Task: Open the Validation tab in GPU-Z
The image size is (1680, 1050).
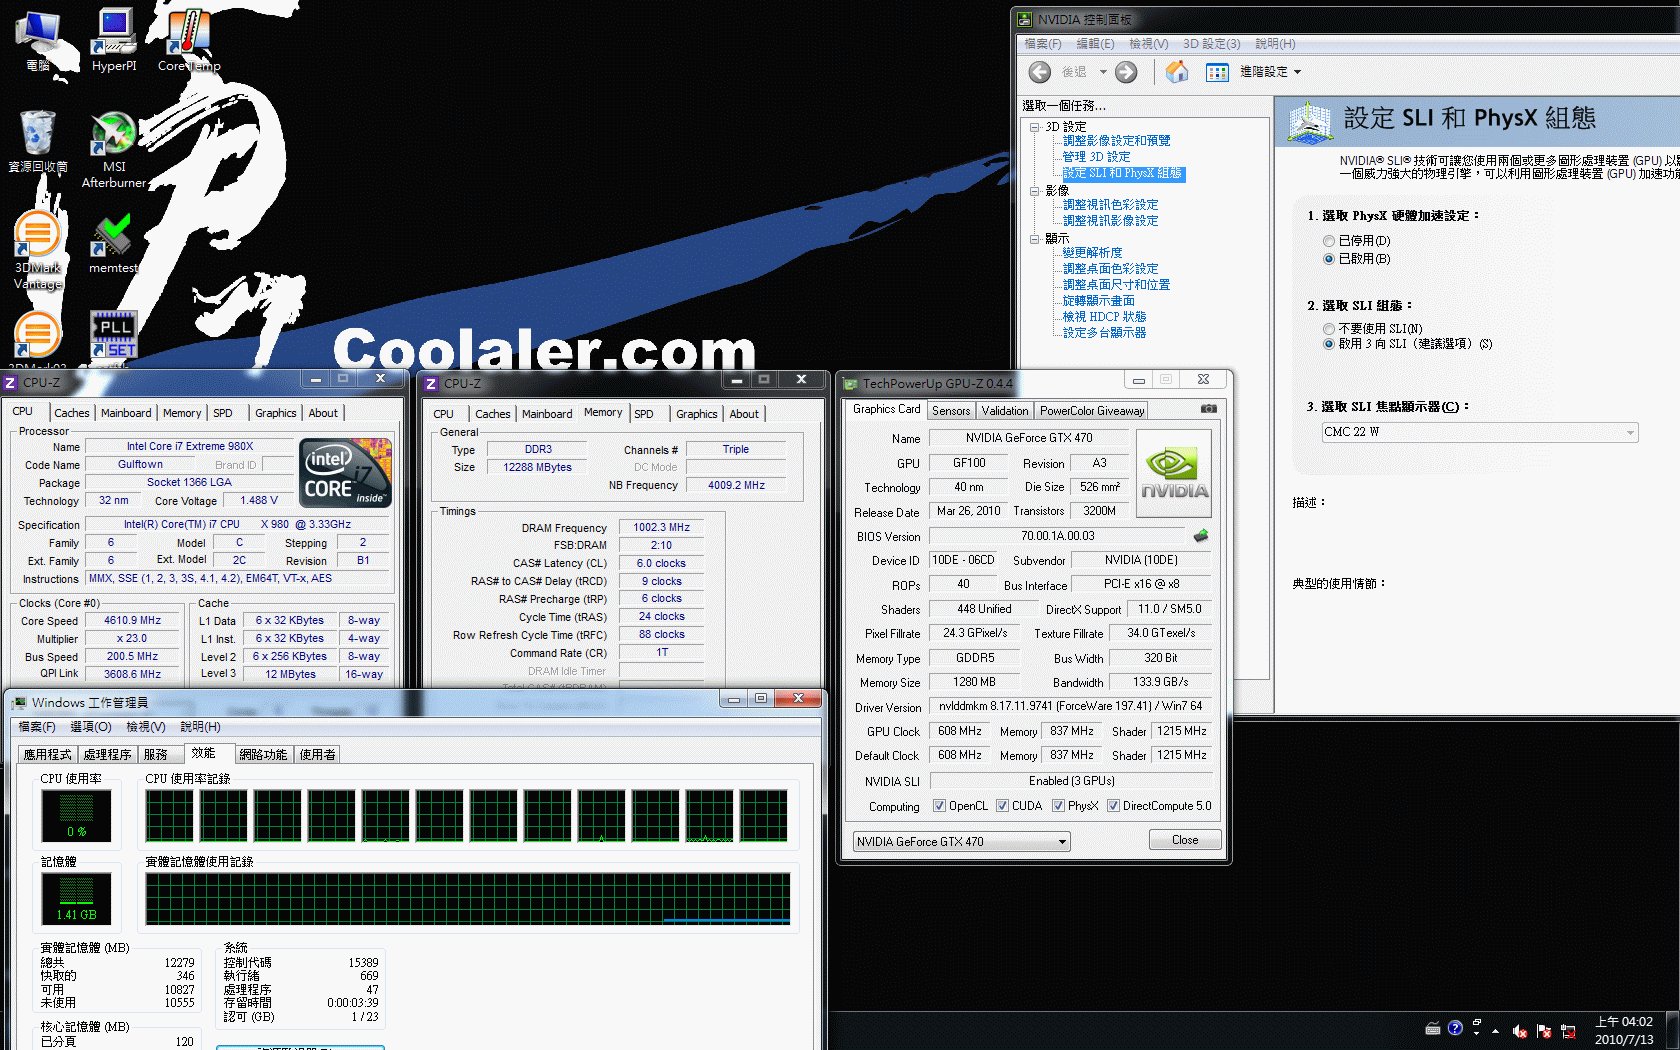Action: [x=1004, y=411]
